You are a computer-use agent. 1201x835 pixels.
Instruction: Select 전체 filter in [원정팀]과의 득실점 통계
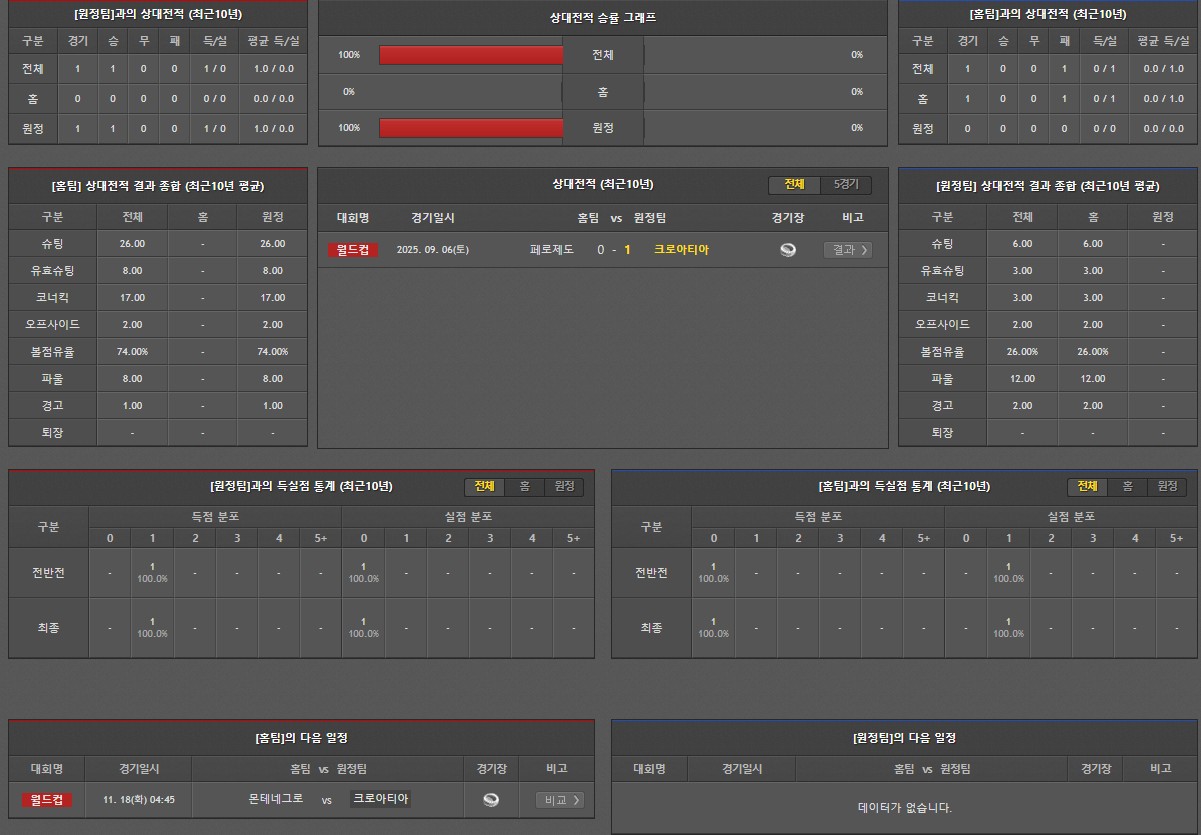484,486
